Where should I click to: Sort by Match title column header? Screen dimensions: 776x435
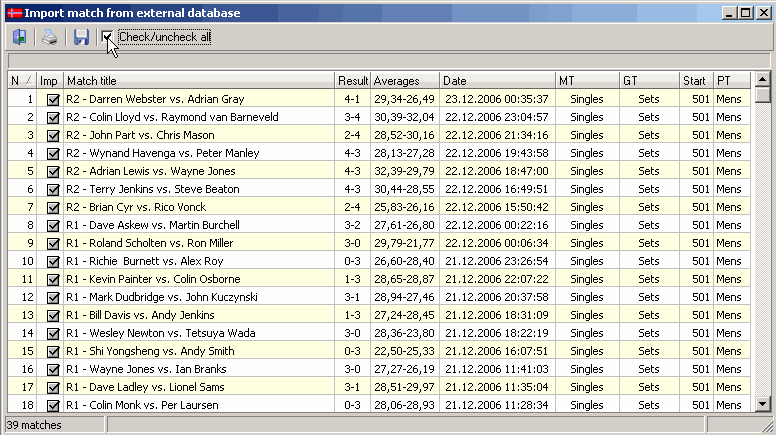click(199, 81)
